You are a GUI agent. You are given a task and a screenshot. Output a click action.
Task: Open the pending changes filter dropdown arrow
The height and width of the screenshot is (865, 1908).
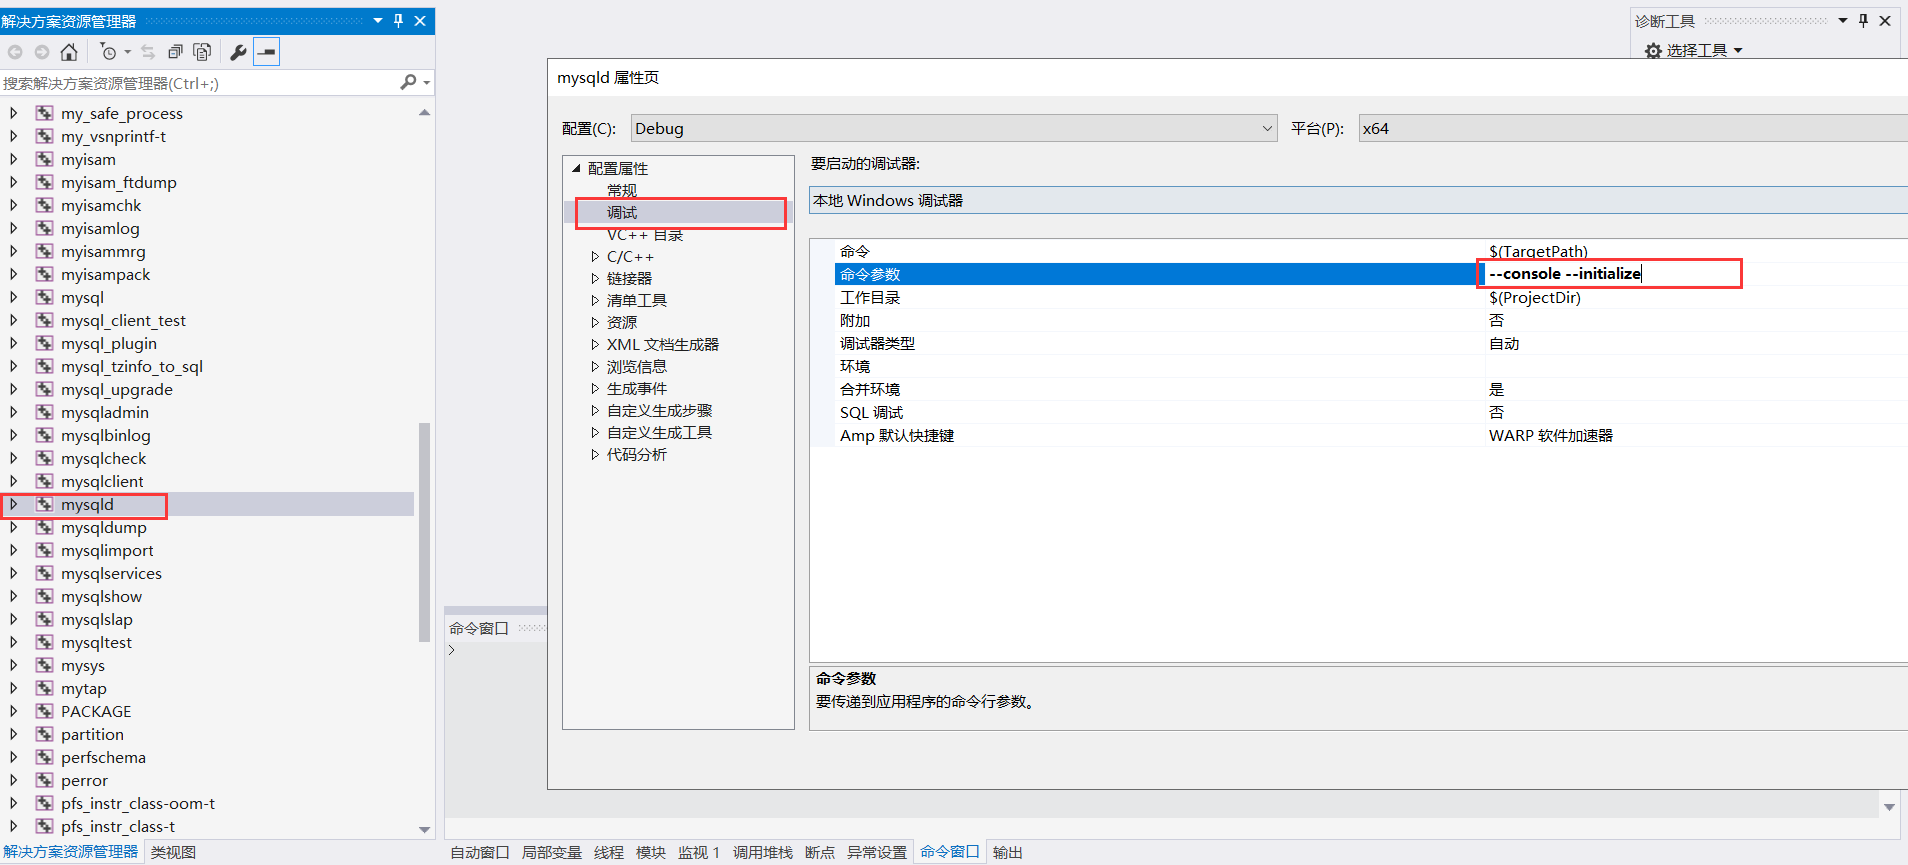point(127,52)
